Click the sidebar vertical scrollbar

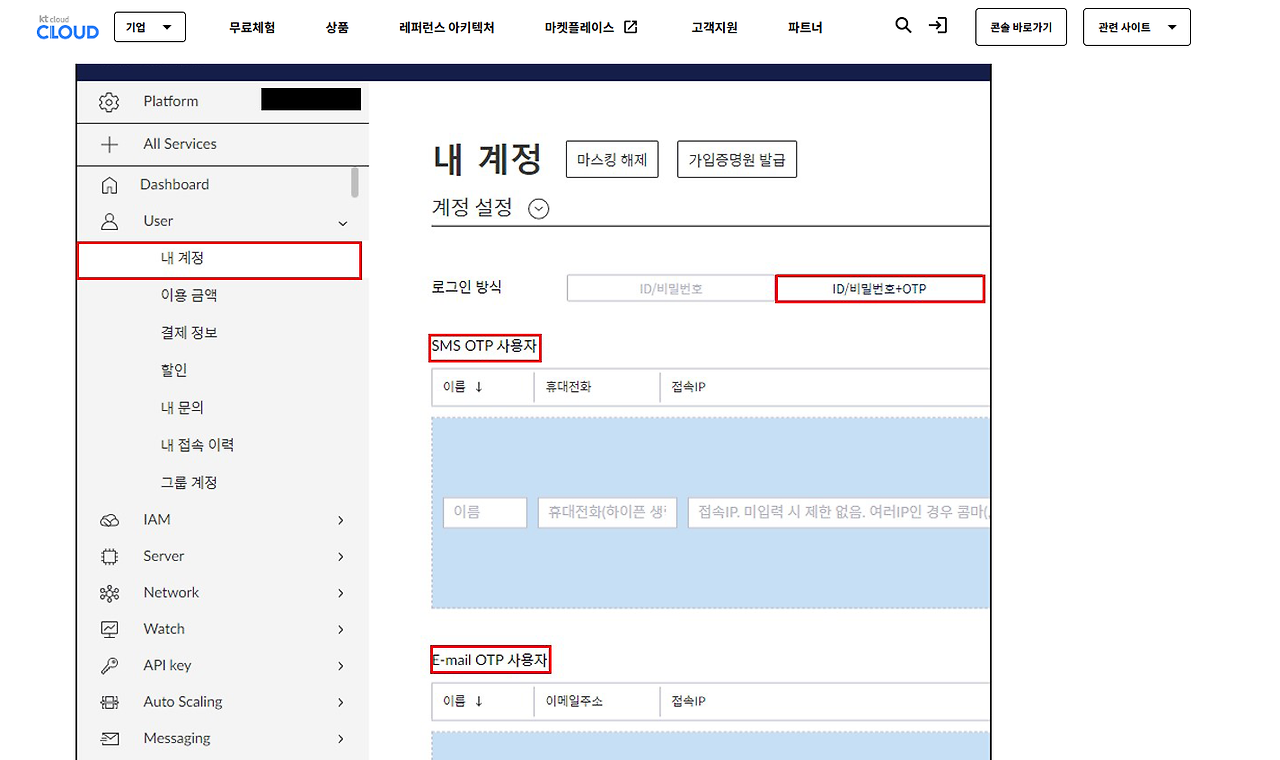coord(355,184)
